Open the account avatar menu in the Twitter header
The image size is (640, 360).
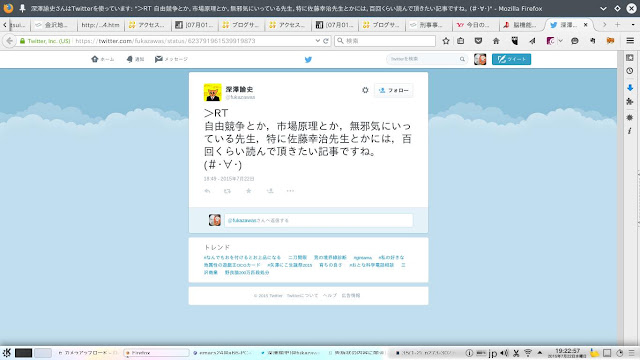pos(480,59)
